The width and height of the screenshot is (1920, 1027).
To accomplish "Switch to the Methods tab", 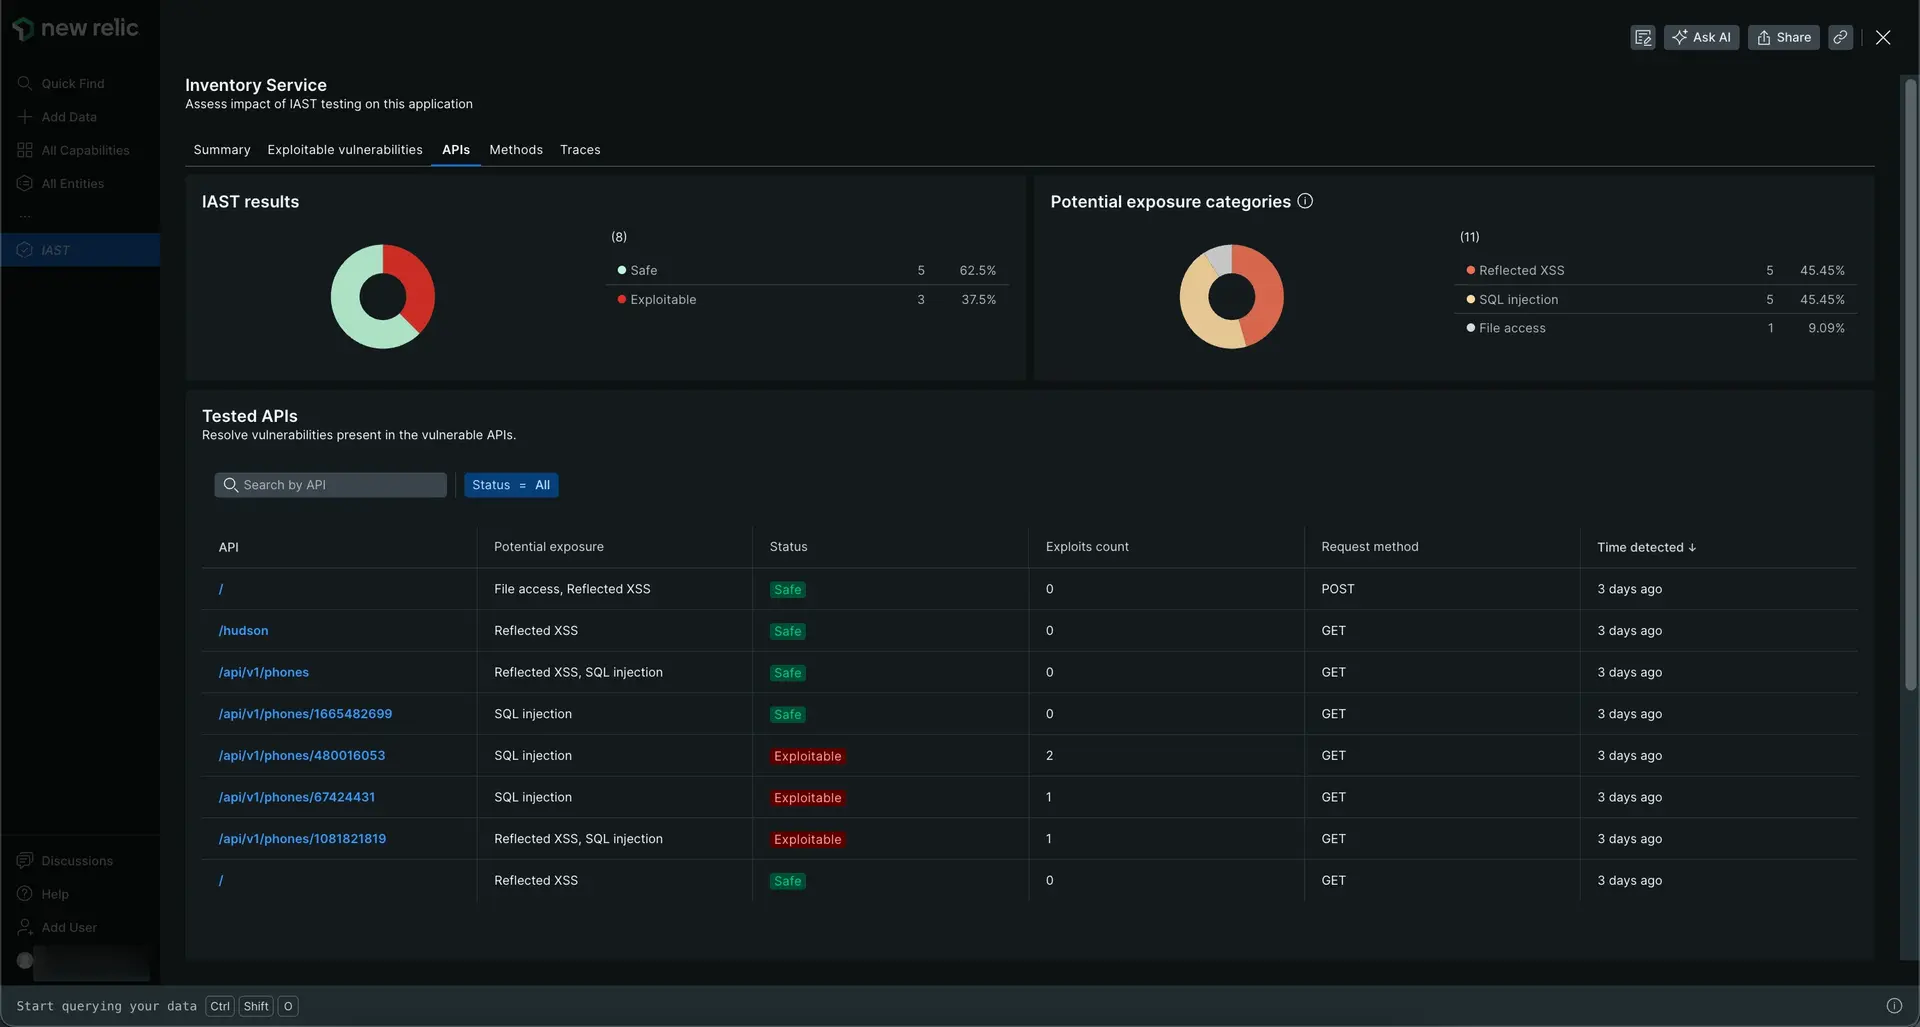I will point(515,150).
